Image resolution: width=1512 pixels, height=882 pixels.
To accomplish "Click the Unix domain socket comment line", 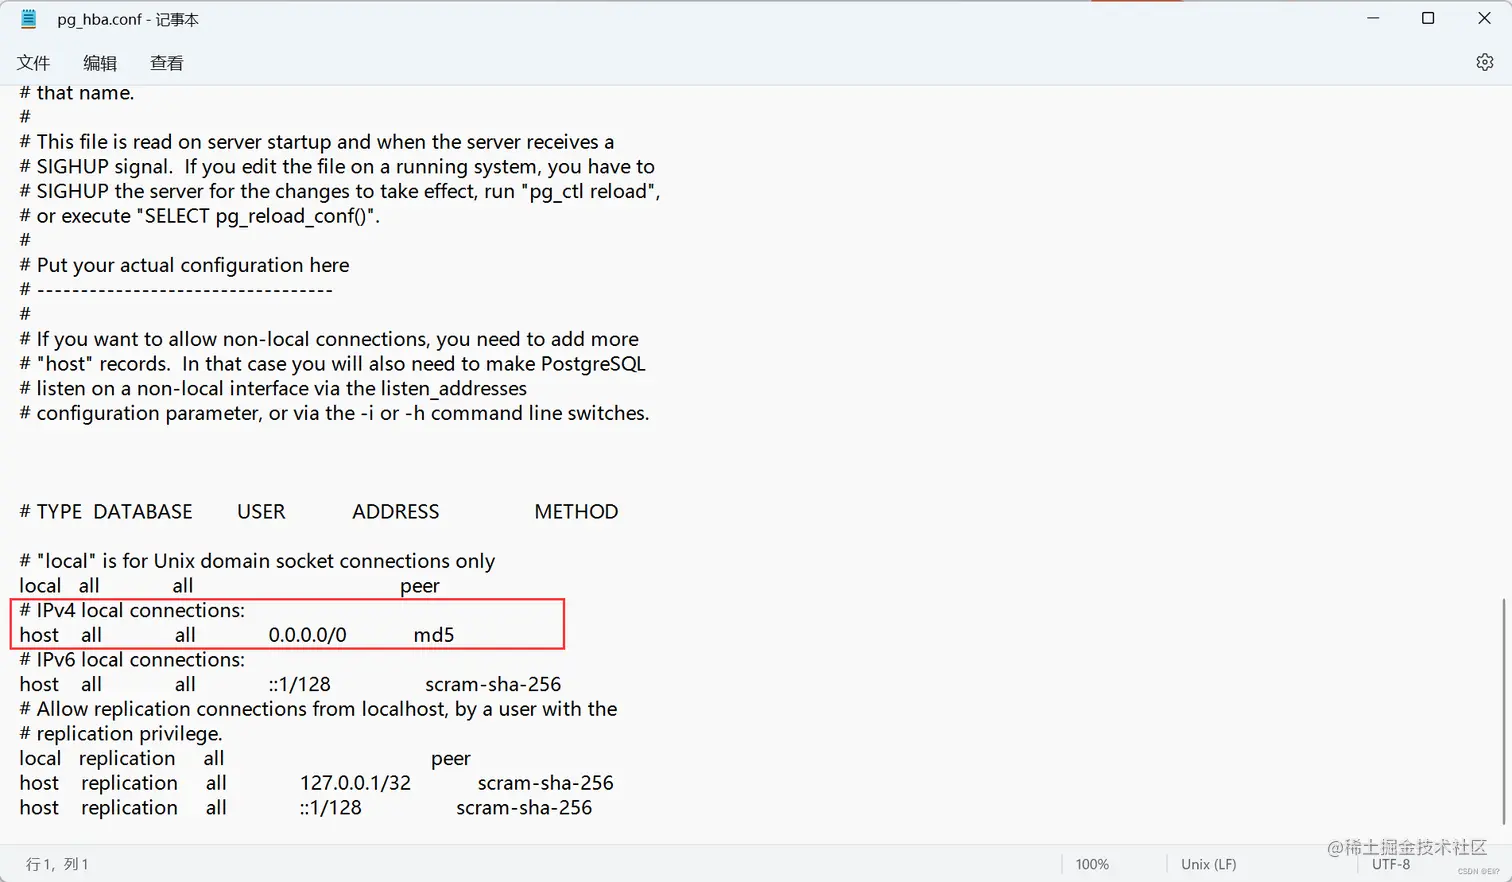I will coord(257,561).
